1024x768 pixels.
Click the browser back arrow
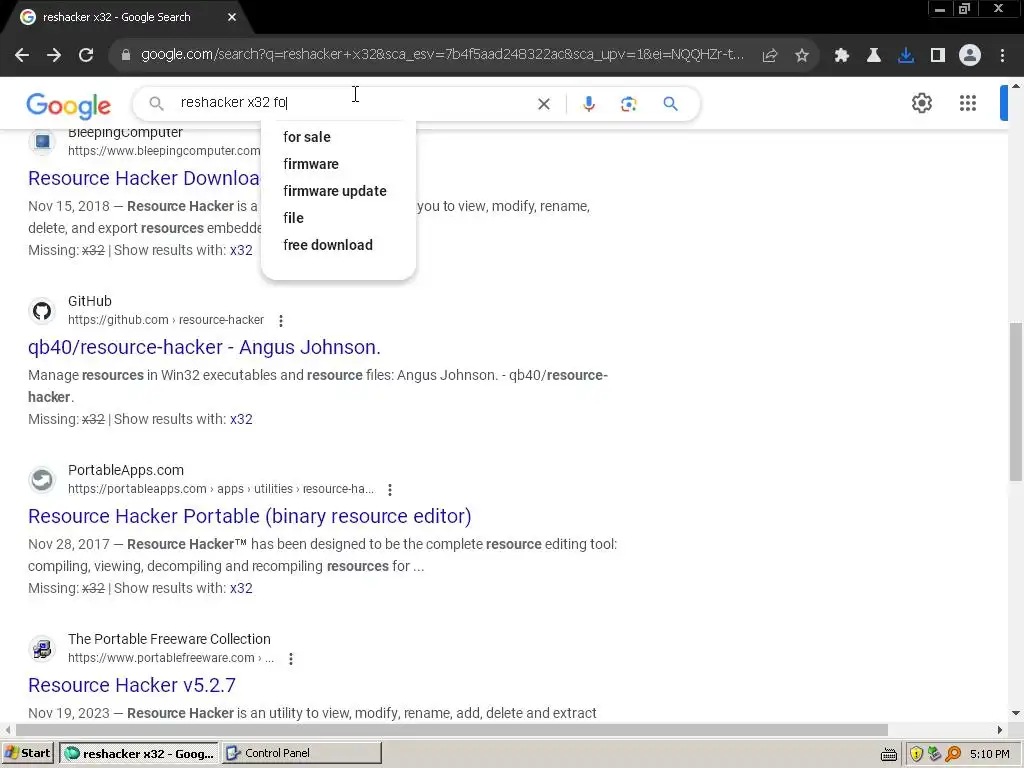pos(22,56)
